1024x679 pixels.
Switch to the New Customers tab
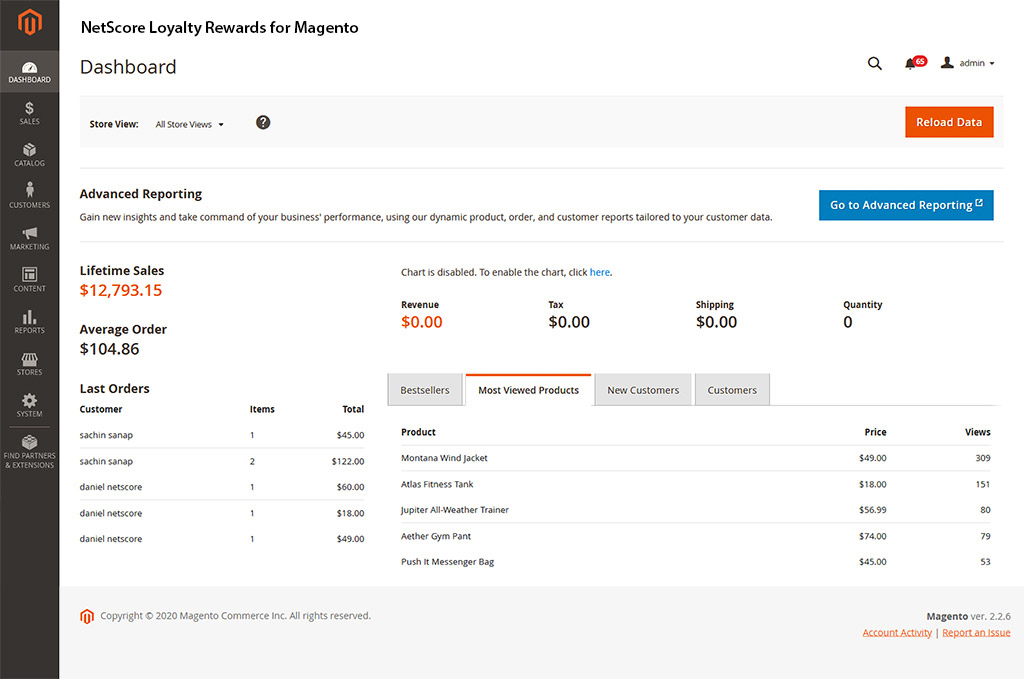(x=643, y=390)
